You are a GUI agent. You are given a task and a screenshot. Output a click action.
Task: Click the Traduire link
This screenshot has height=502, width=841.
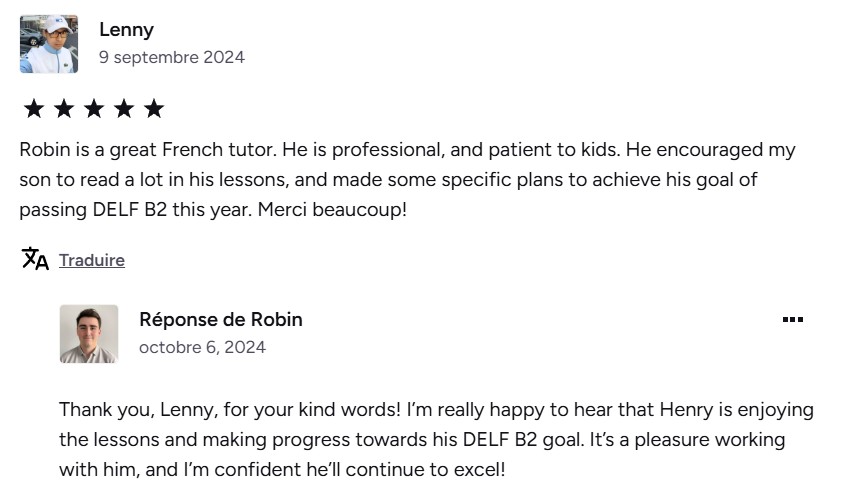tap(92, 260)
